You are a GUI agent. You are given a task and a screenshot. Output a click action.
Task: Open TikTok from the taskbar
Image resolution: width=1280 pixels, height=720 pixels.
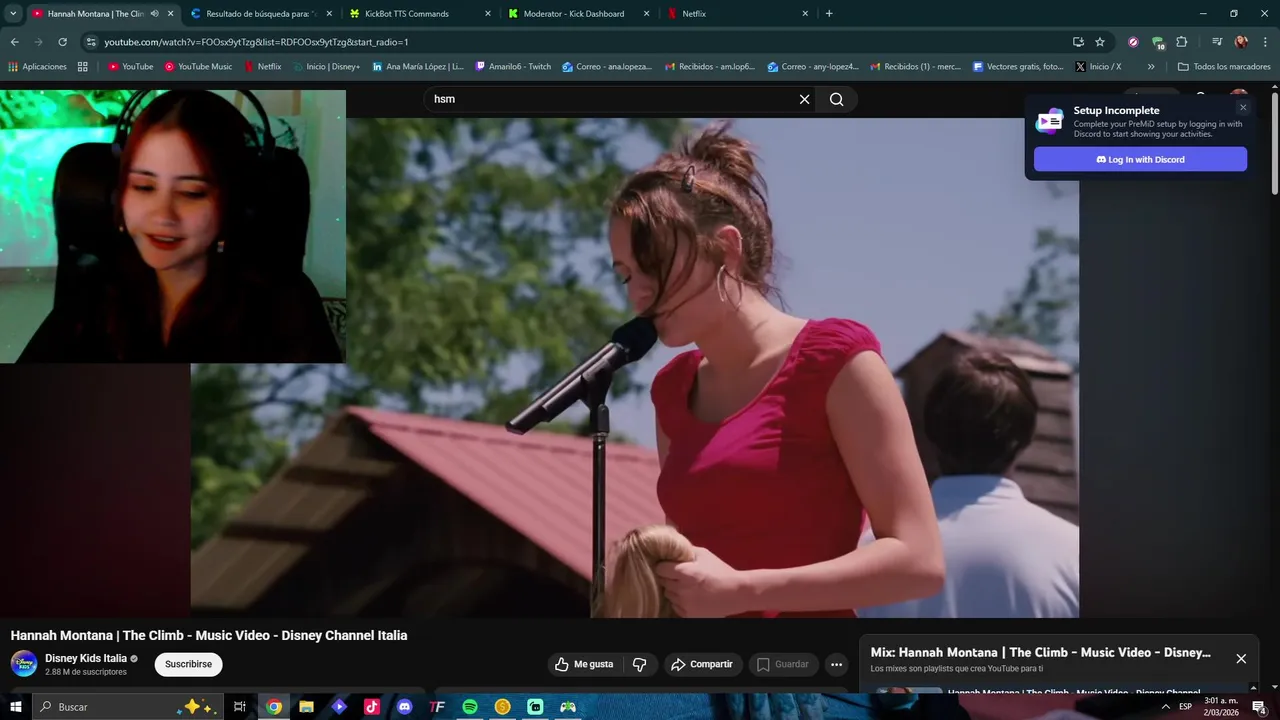(372, 707)
